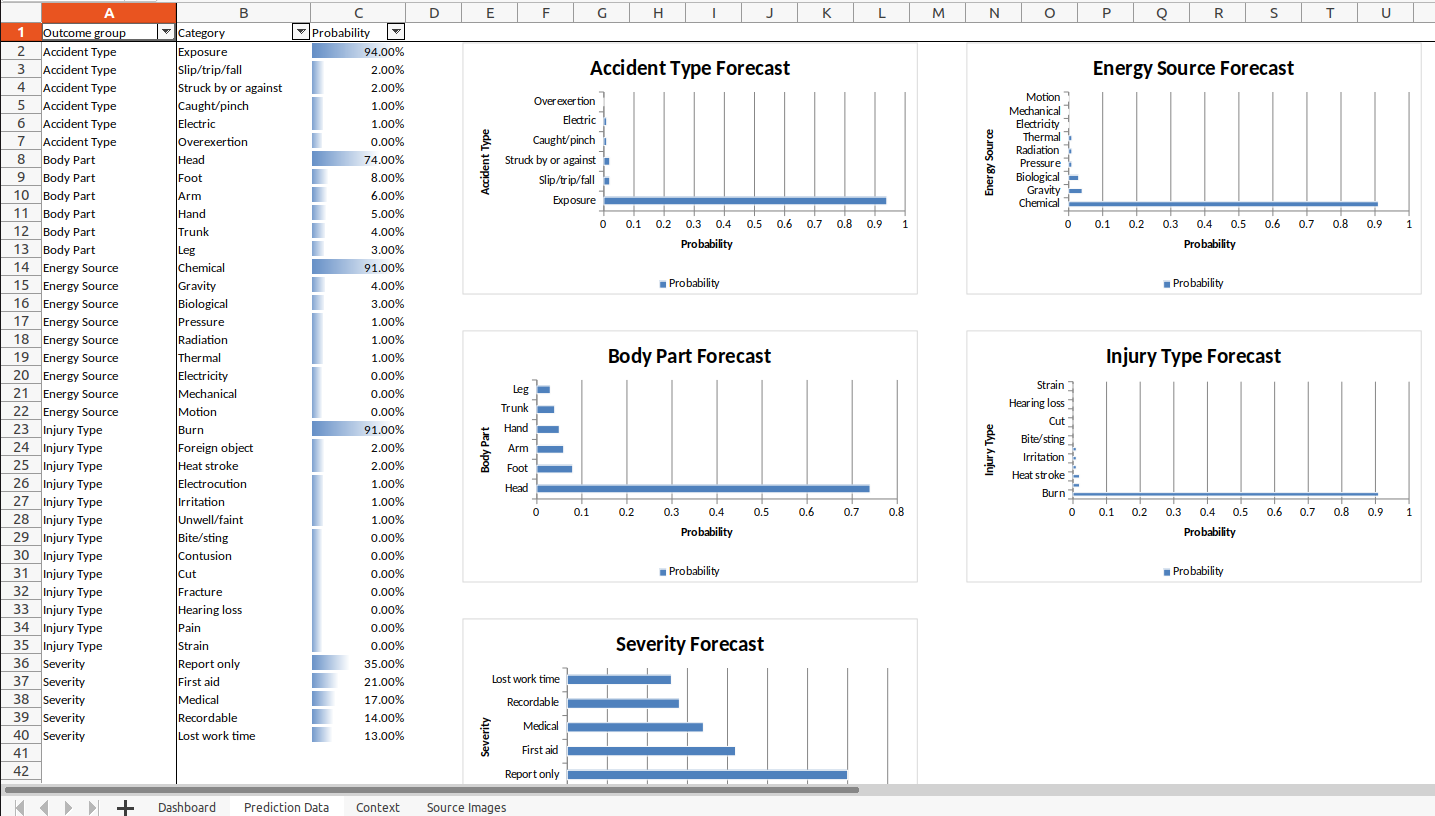Select column D header

coord(434,12)
